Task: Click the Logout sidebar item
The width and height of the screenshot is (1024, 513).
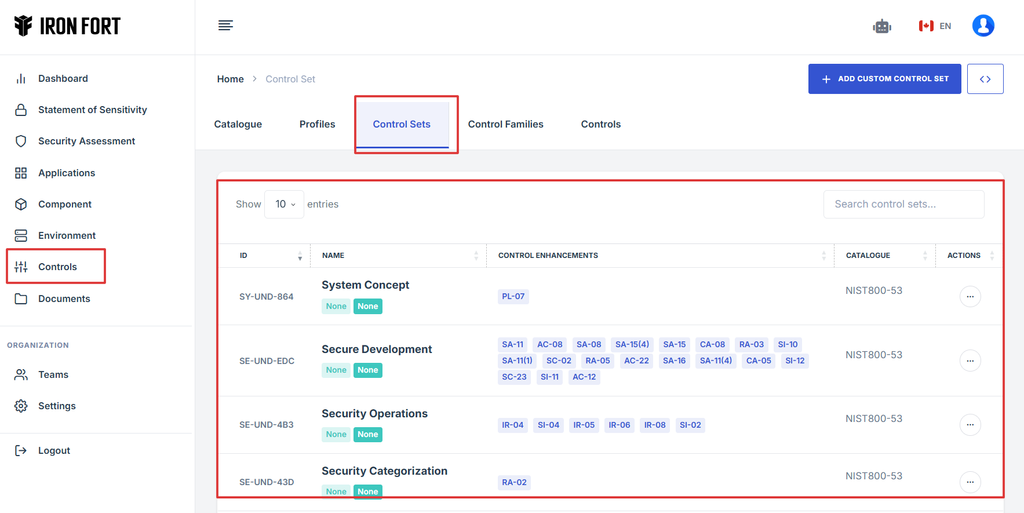Action: point(54,451)
